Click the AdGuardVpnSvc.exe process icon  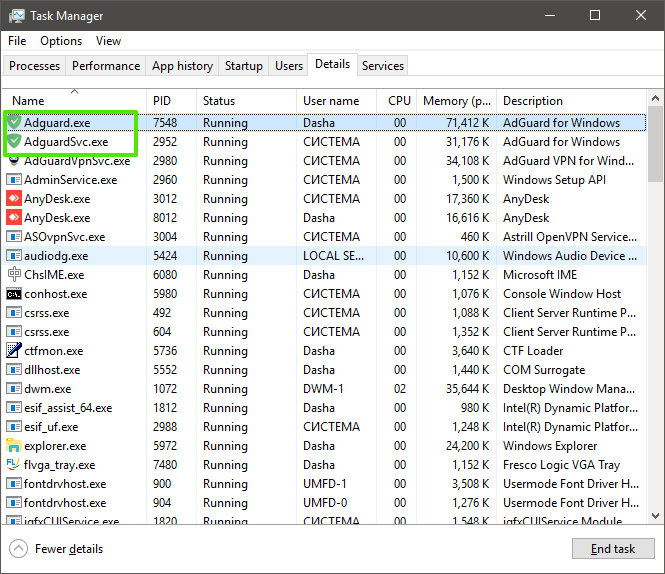(14, 161)
